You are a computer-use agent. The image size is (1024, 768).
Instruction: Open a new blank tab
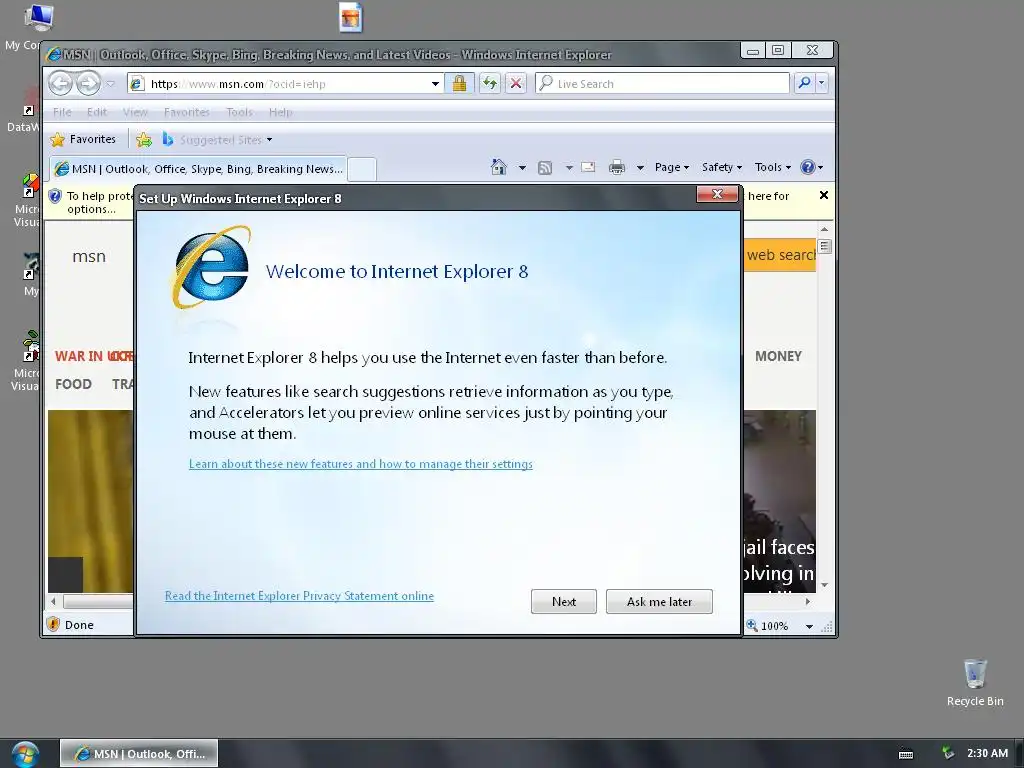pos(361,169)
